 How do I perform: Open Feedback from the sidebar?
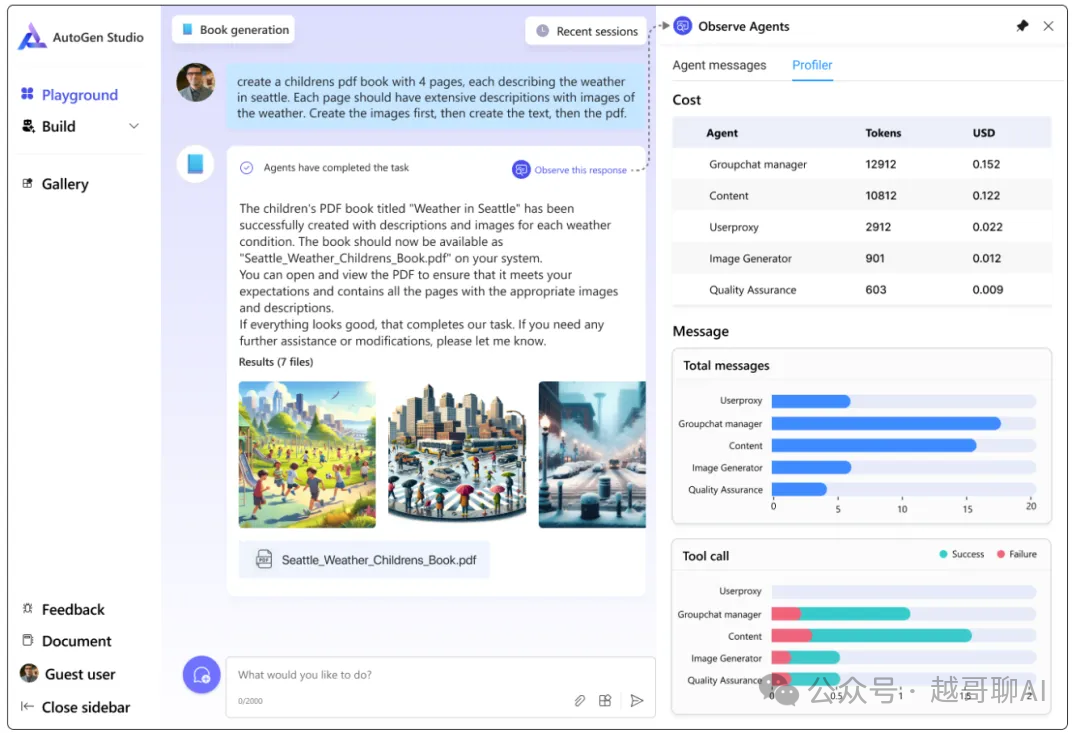coord(73,610)
